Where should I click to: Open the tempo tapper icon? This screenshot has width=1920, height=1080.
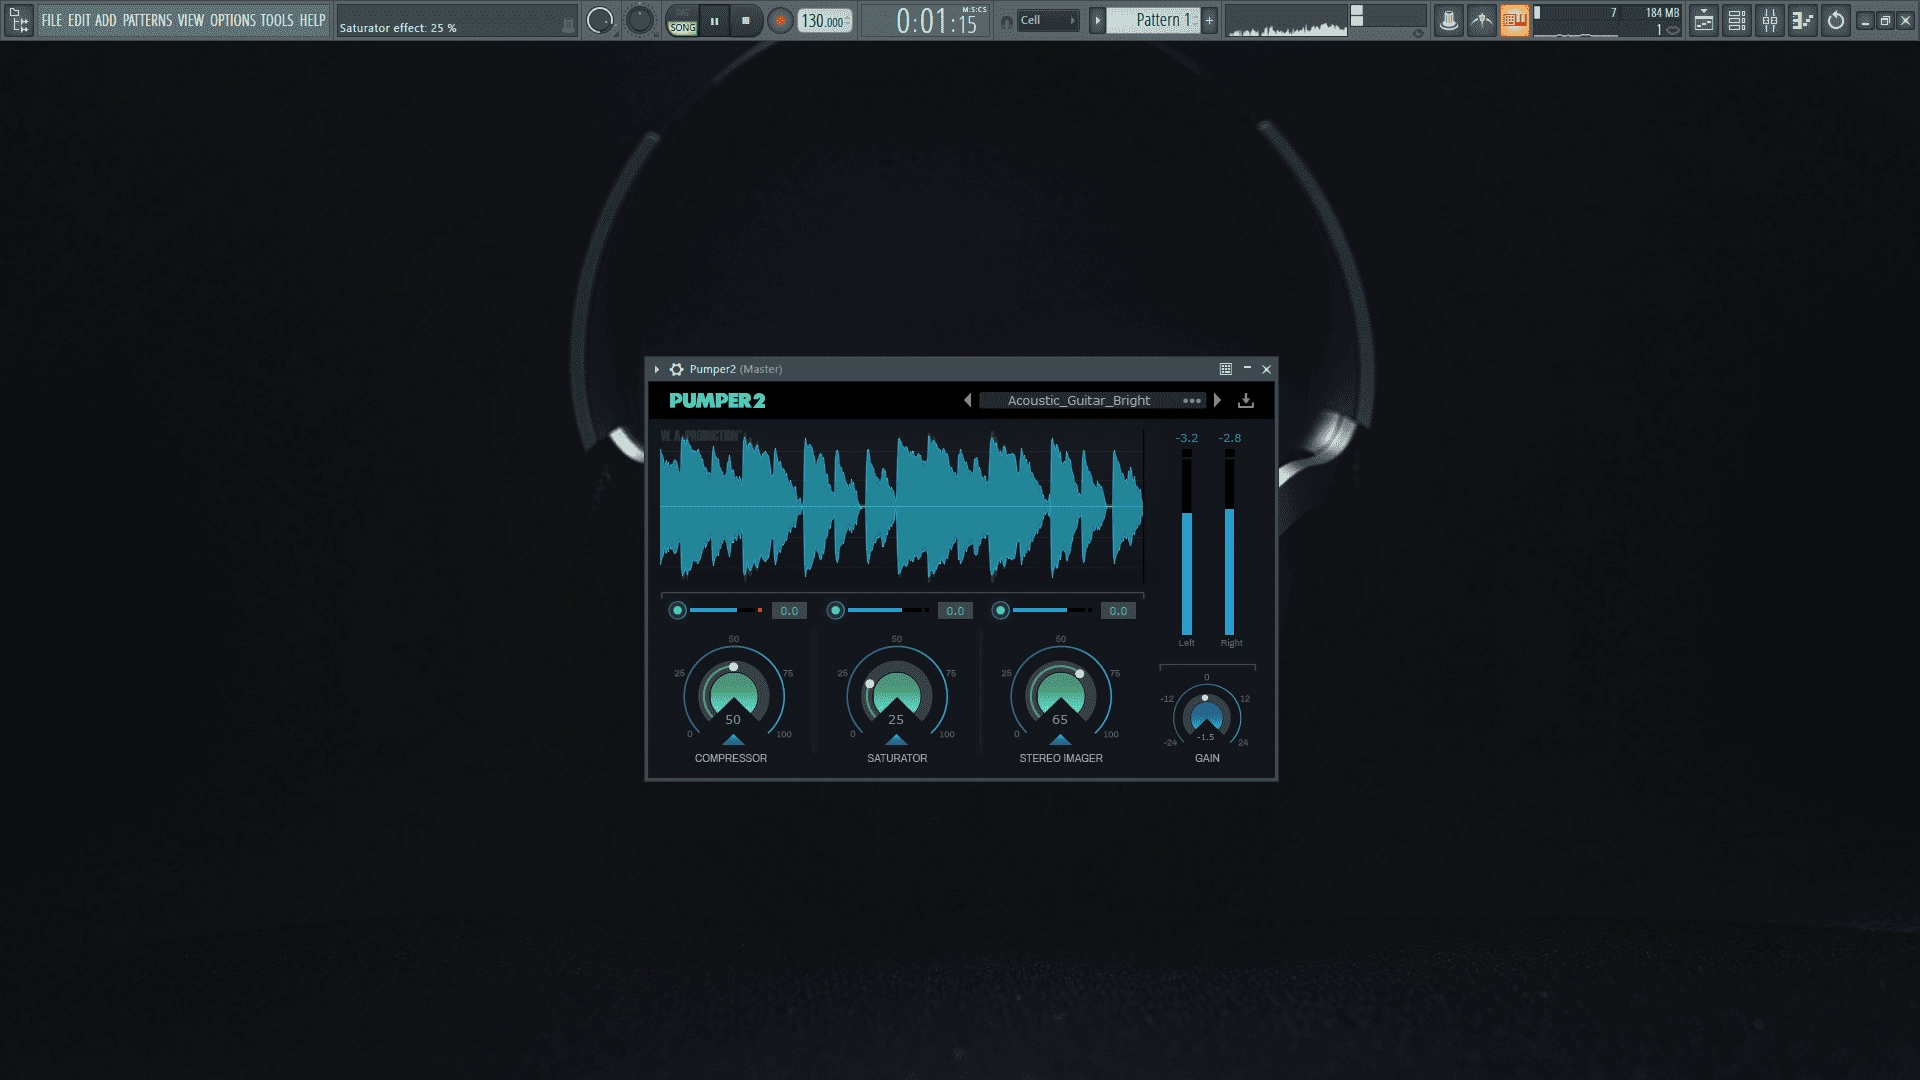1448,21
